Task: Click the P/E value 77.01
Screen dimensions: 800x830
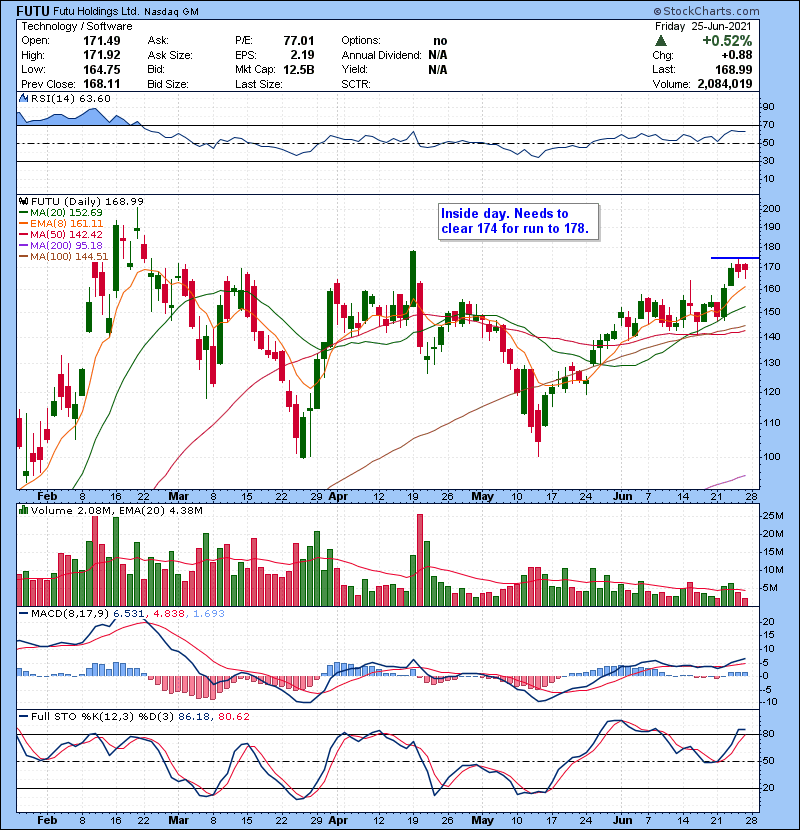Action: point(299,41)
